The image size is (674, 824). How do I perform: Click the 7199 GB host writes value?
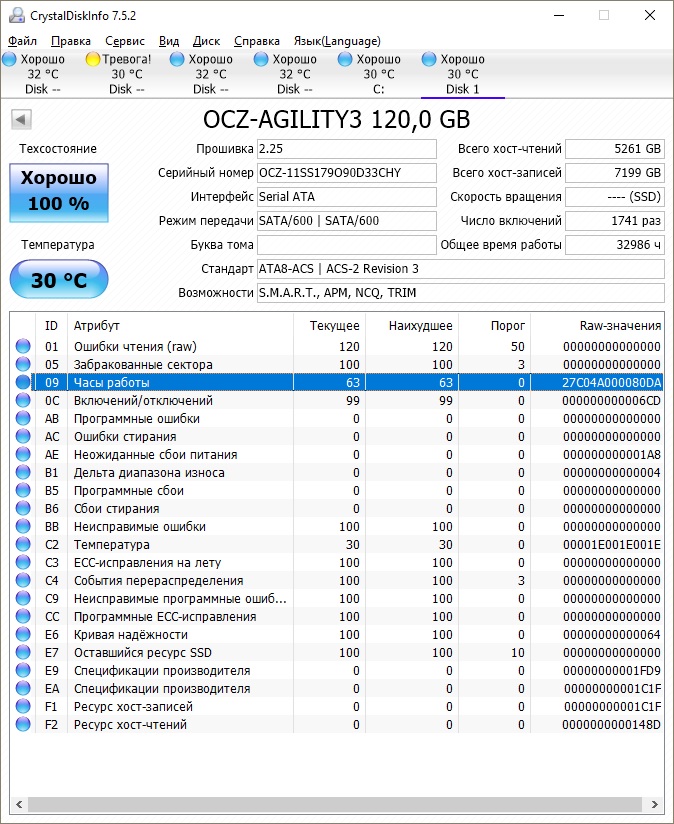(615, 173)
